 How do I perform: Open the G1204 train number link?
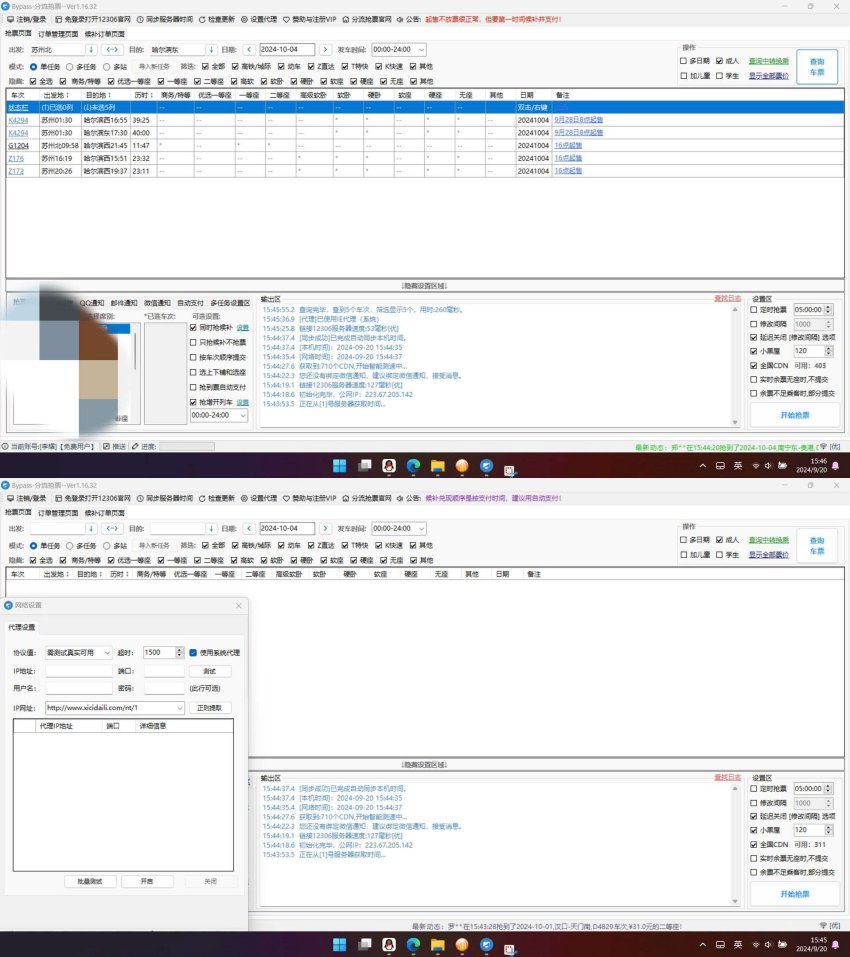(x=17, y=145)
